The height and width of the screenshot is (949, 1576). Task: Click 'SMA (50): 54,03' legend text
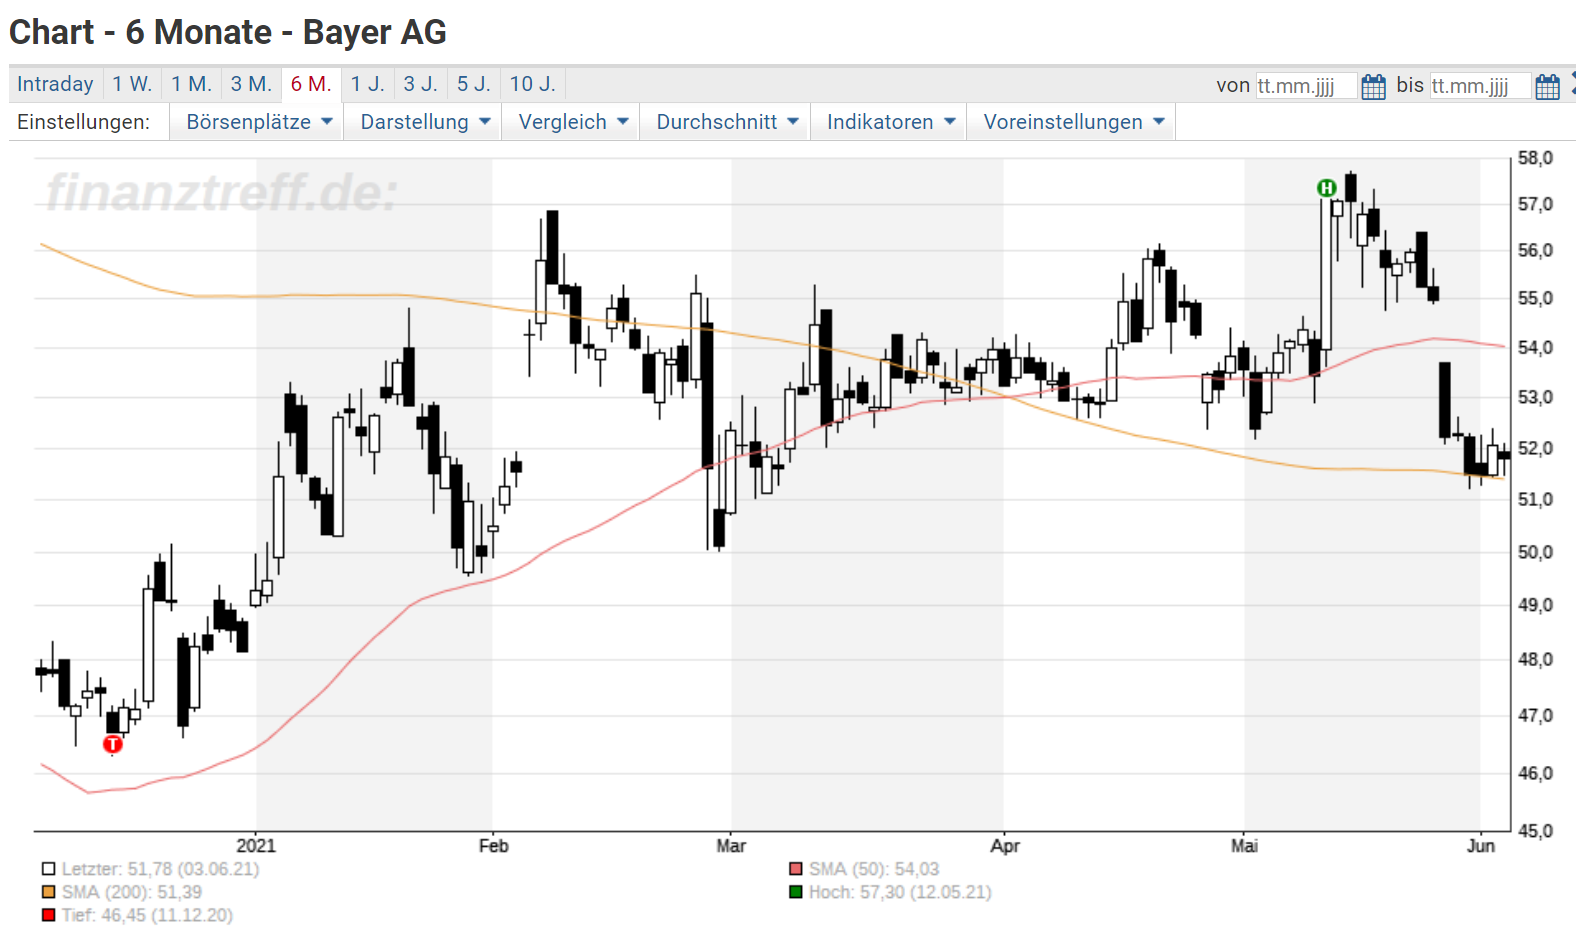coord(874,869)
